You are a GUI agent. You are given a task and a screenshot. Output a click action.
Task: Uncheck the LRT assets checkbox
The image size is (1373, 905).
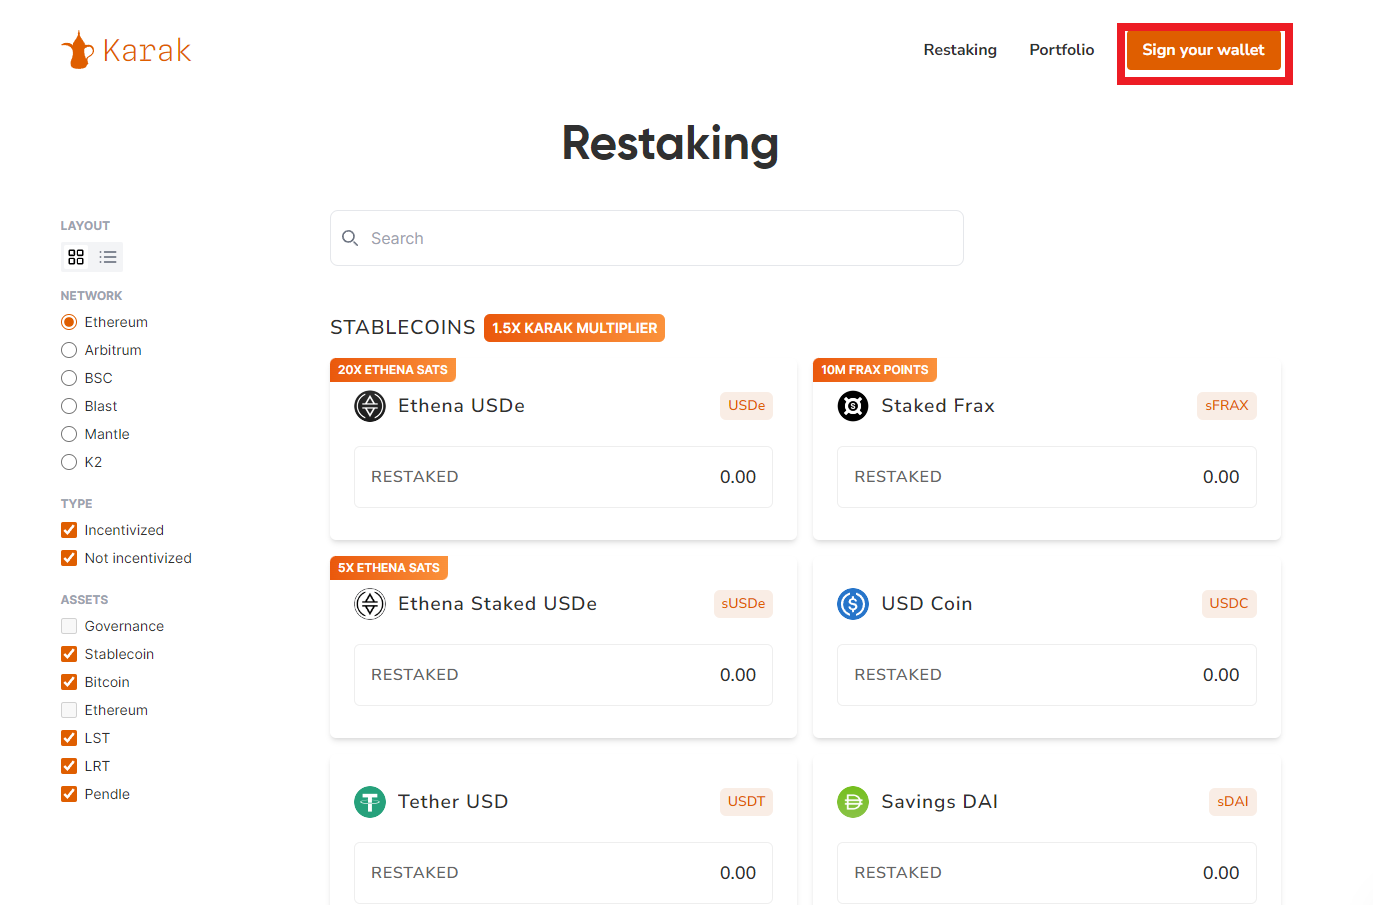(69, 766)
